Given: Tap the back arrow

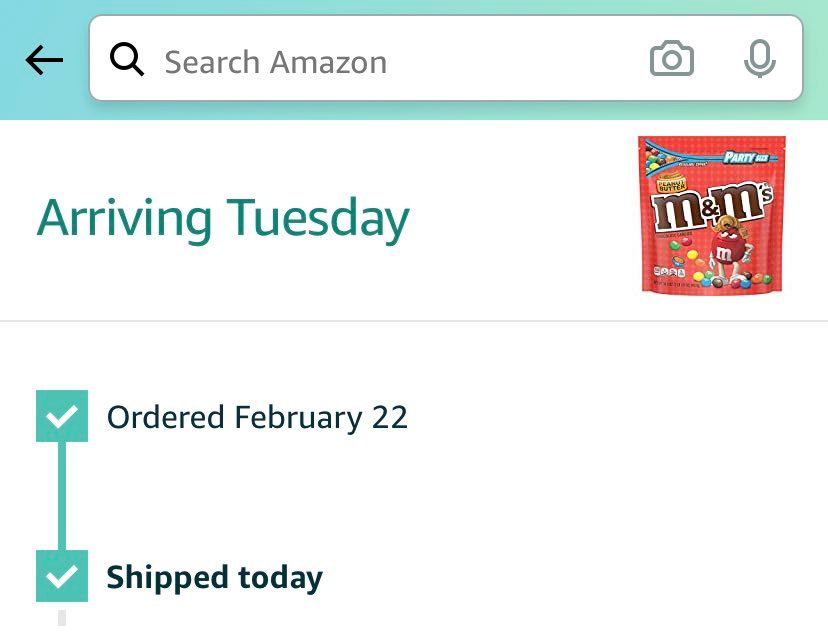Looking at the screenshot, I should point(44,61).
